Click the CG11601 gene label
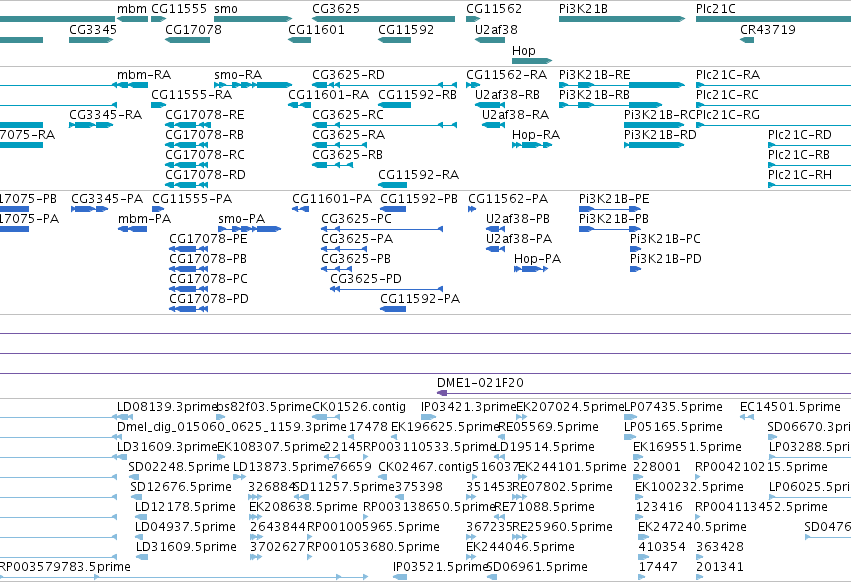The width and height of the screenshot is (851, 582). [x=316, y=29]
